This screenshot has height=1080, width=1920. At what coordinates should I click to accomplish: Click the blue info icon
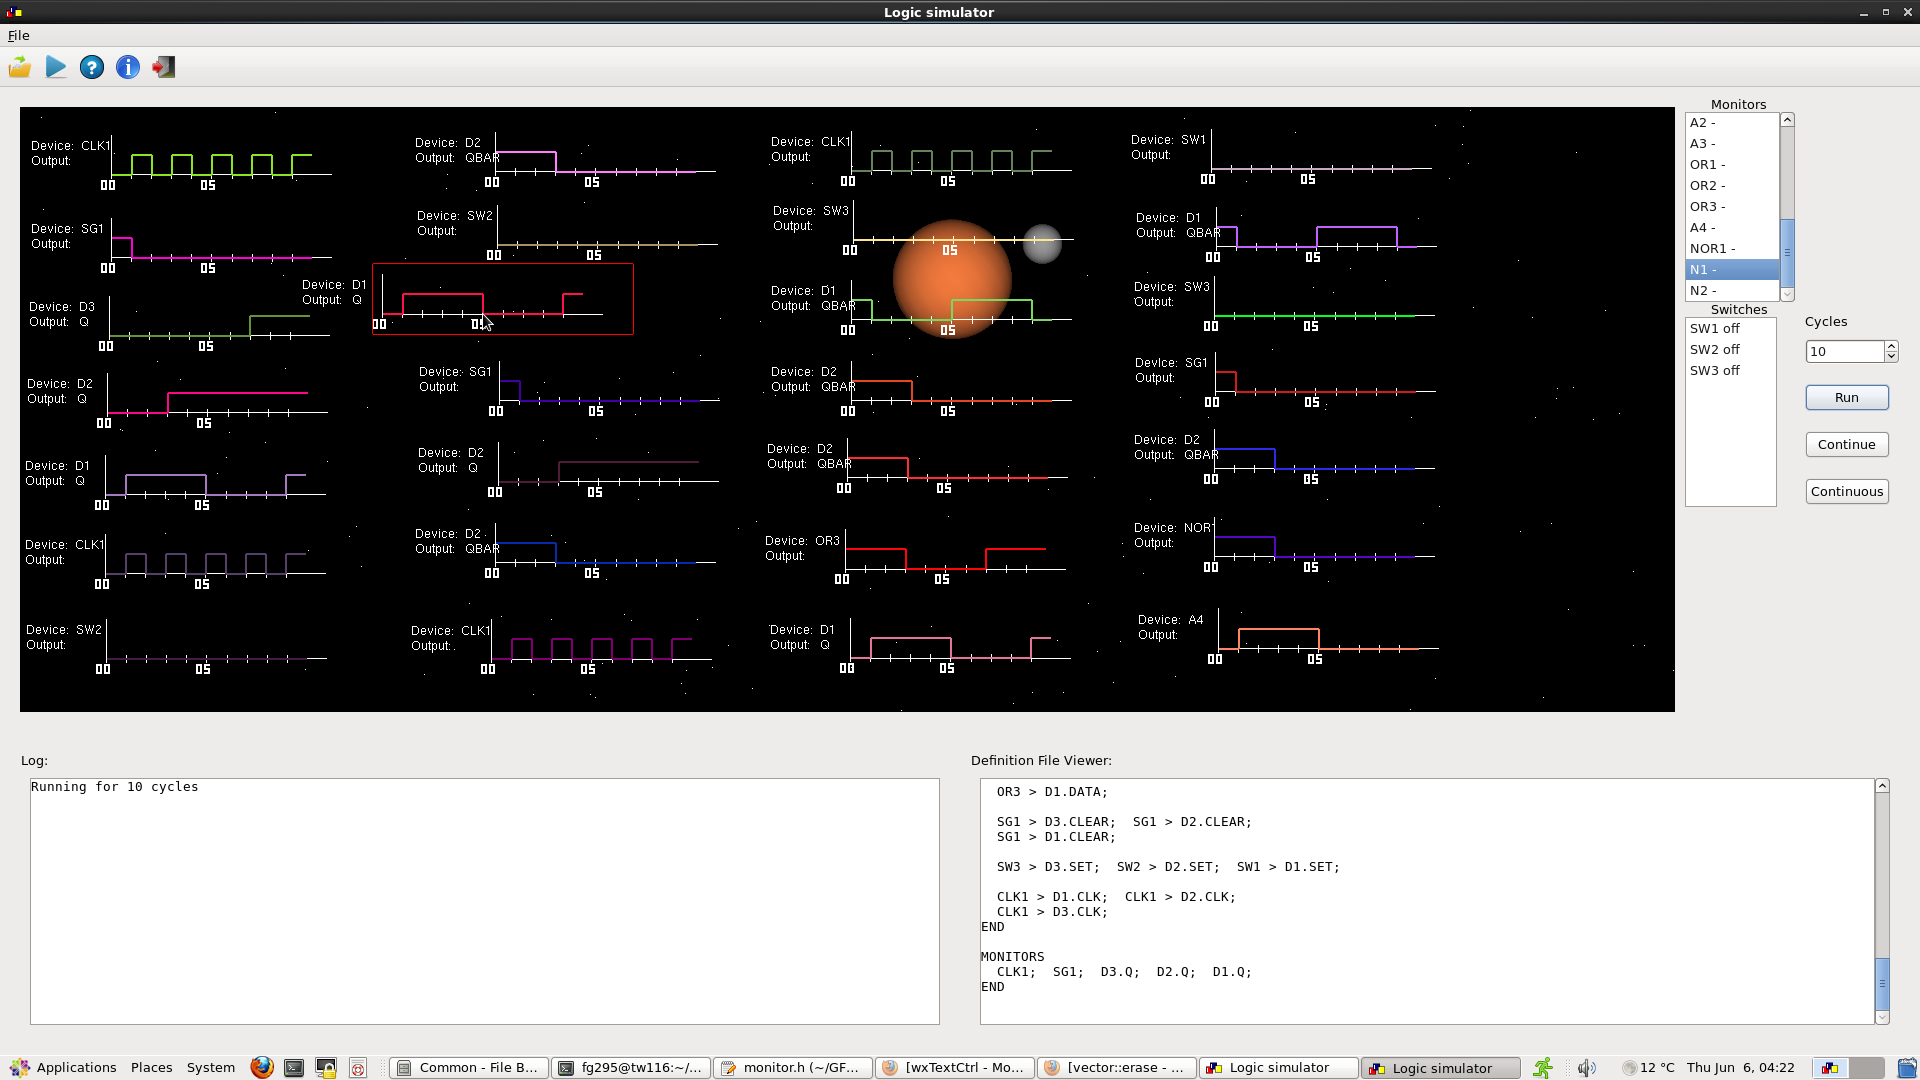(x=128, y=67)
